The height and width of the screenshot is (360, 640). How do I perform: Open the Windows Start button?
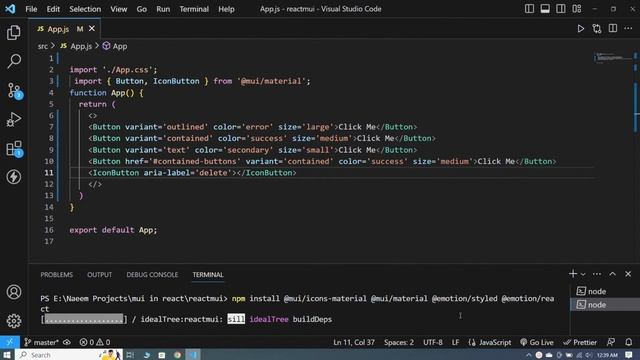click(x=7, y=355)
